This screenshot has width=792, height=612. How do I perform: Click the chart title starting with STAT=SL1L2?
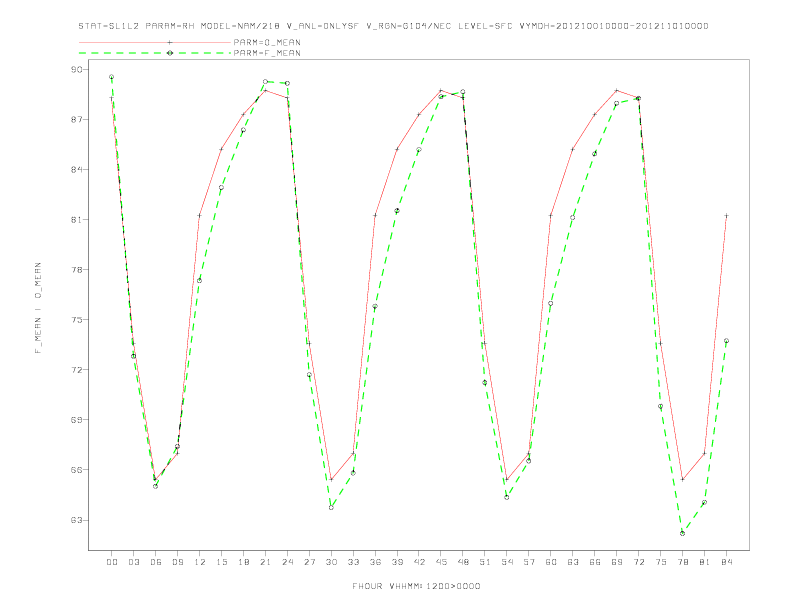tap(393, 26)
